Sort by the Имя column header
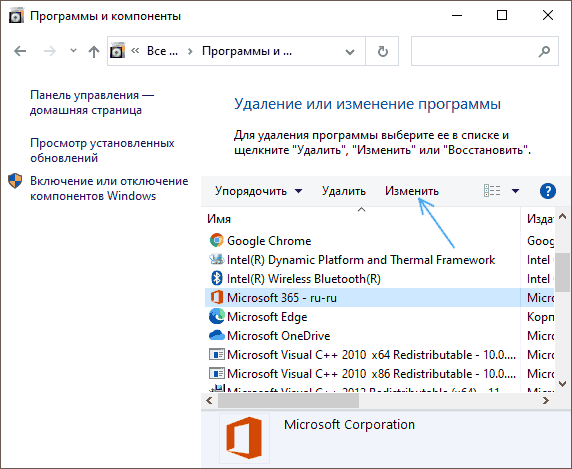The height and width of the screenshot is (469, 572). pos(219,219)
